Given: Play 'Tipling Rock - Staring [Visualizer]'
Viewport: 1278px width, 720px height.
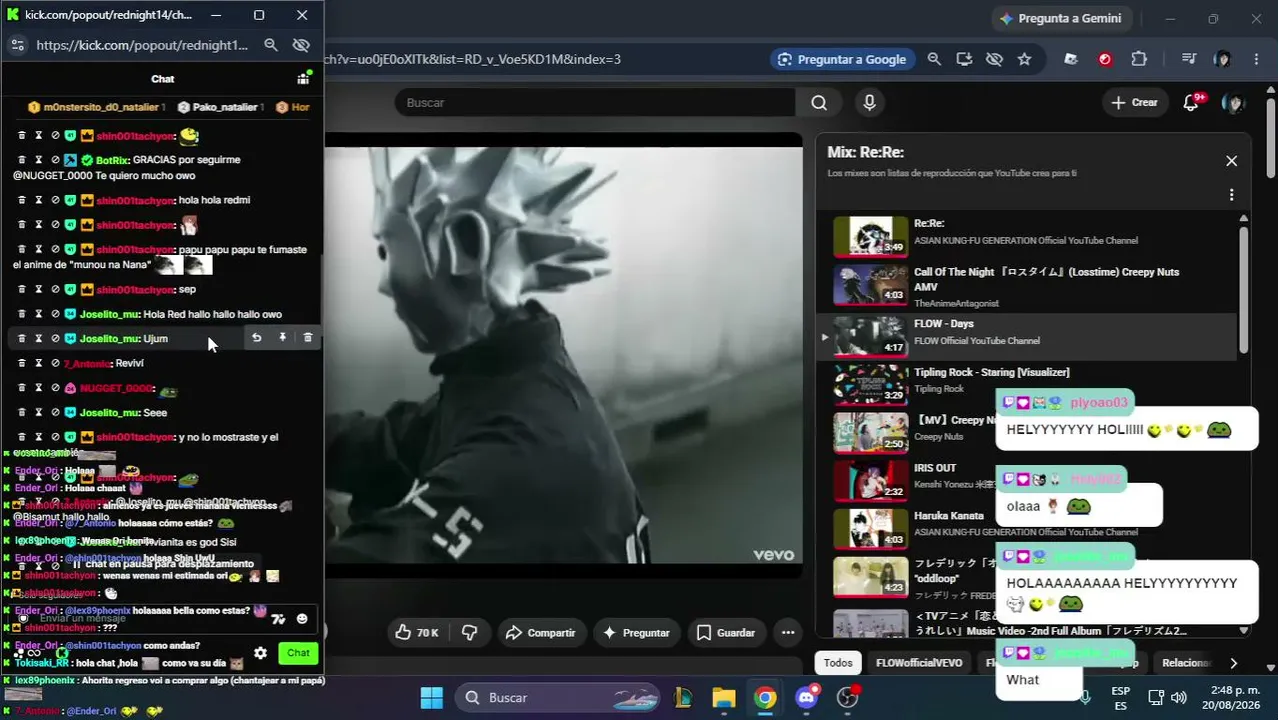Looking at the screenshot, I should (x=1028, y=384).
